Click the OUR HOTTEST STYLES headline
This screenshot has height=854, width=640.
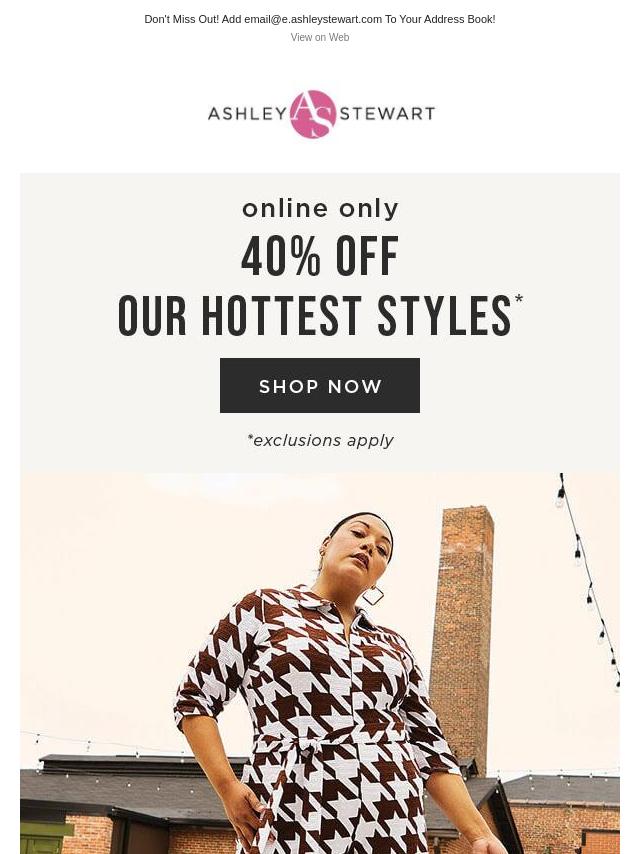[315, 315]
